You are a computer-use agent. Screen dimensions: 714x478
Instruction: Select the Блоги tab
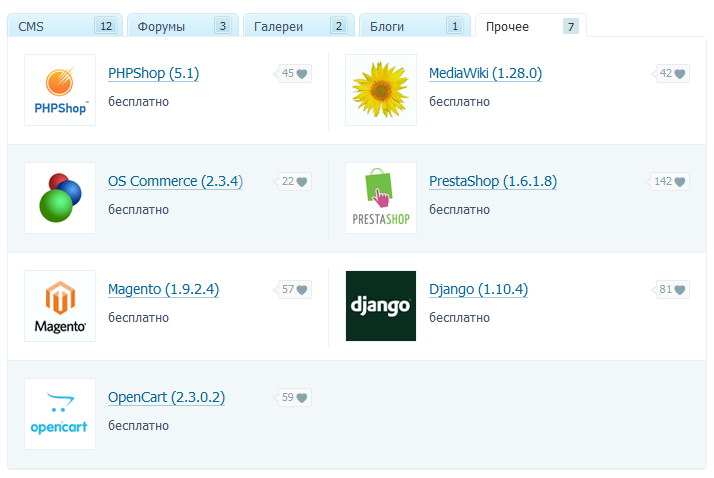(415, 26)
